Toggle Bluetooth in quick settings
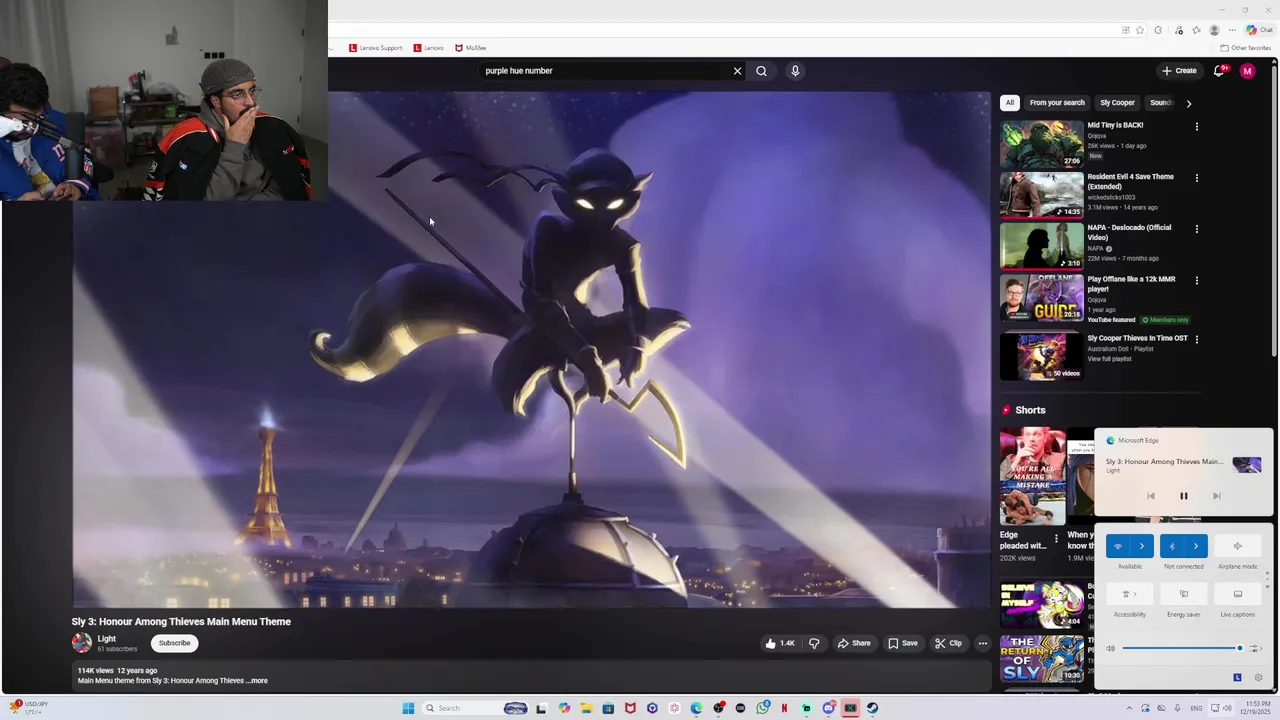Image resolution: width=1280 pixels, height=720 pixels. click(x=1172, y=546)
